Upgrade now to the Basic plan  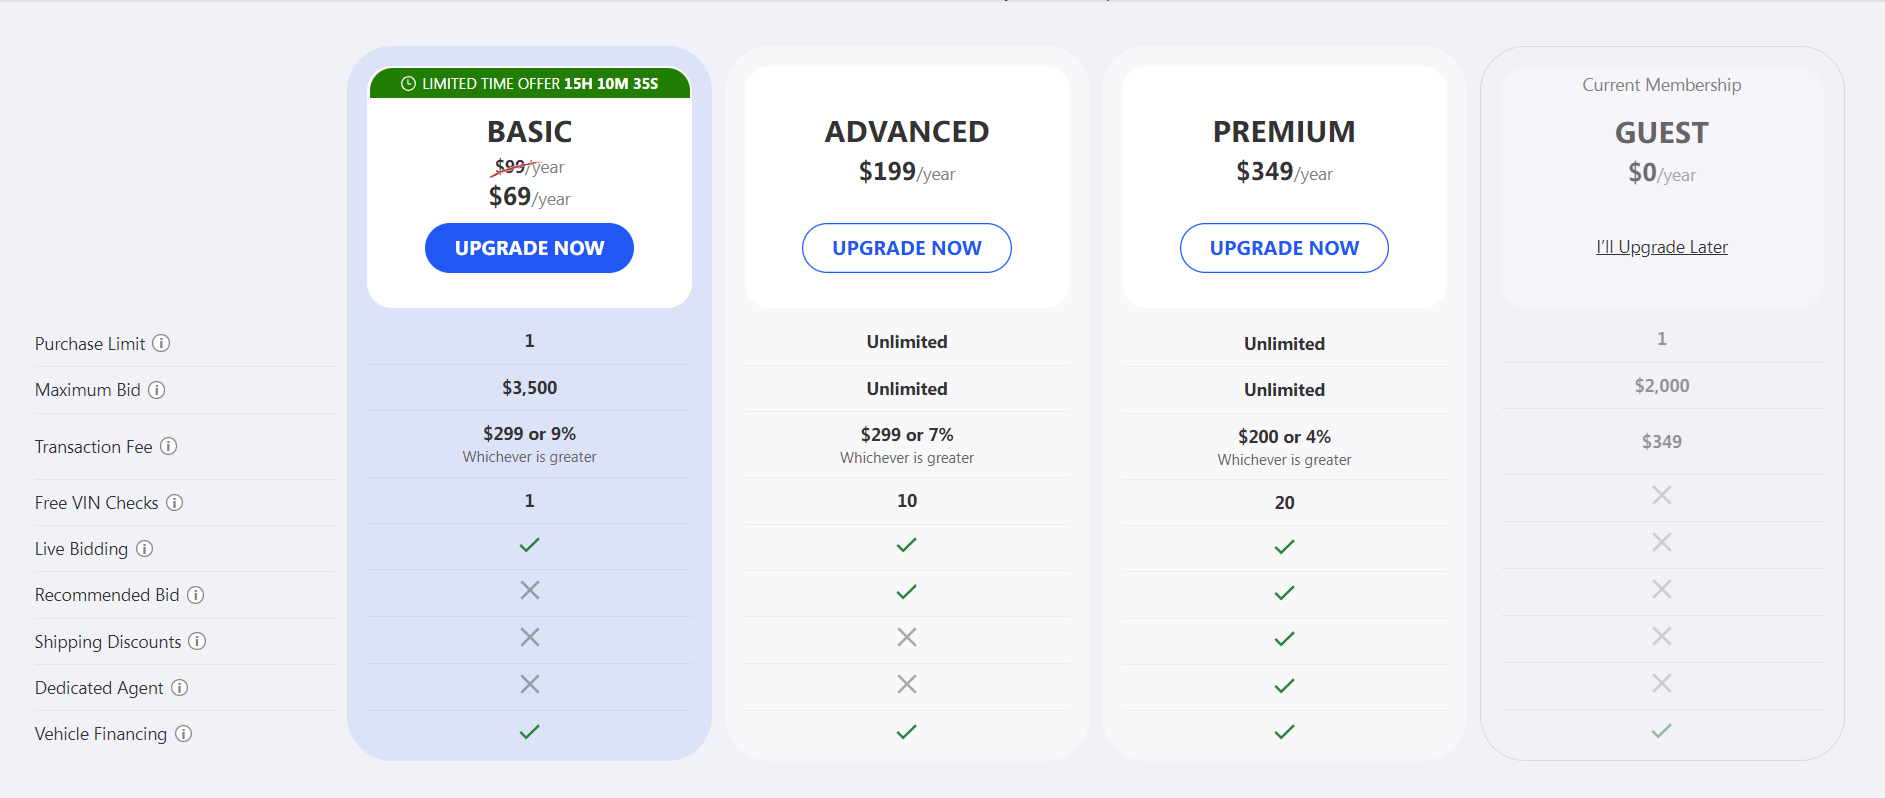529,247
